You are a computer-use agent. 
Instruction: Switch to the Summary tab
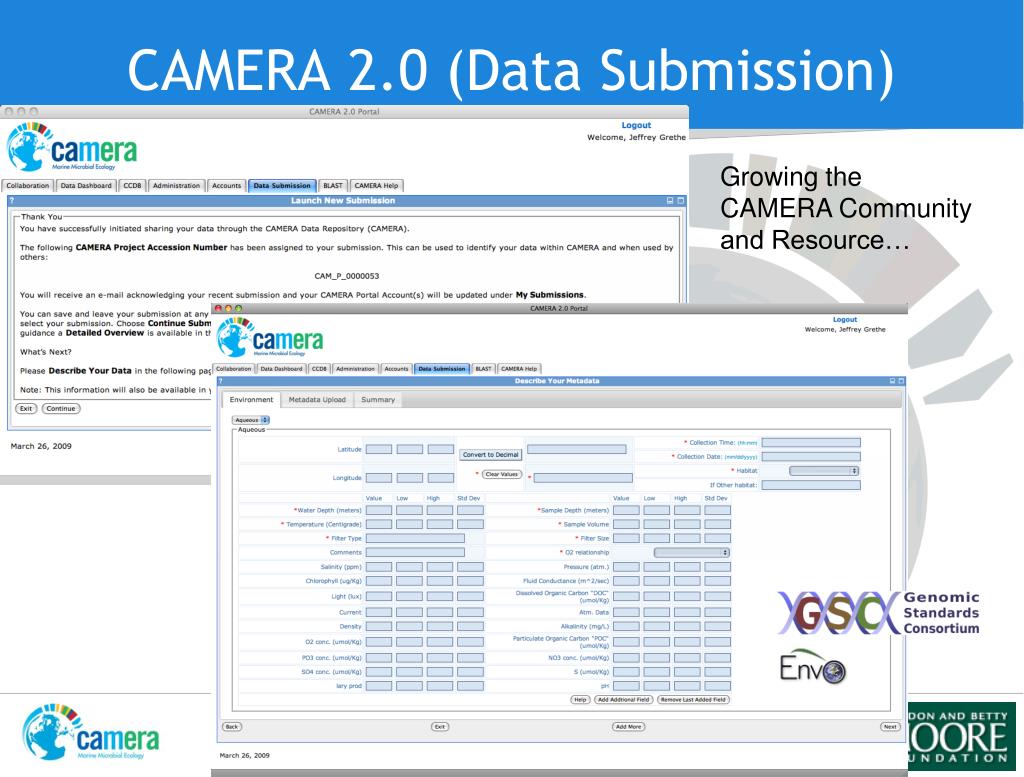pyautogui.click(x=378, y=400)
